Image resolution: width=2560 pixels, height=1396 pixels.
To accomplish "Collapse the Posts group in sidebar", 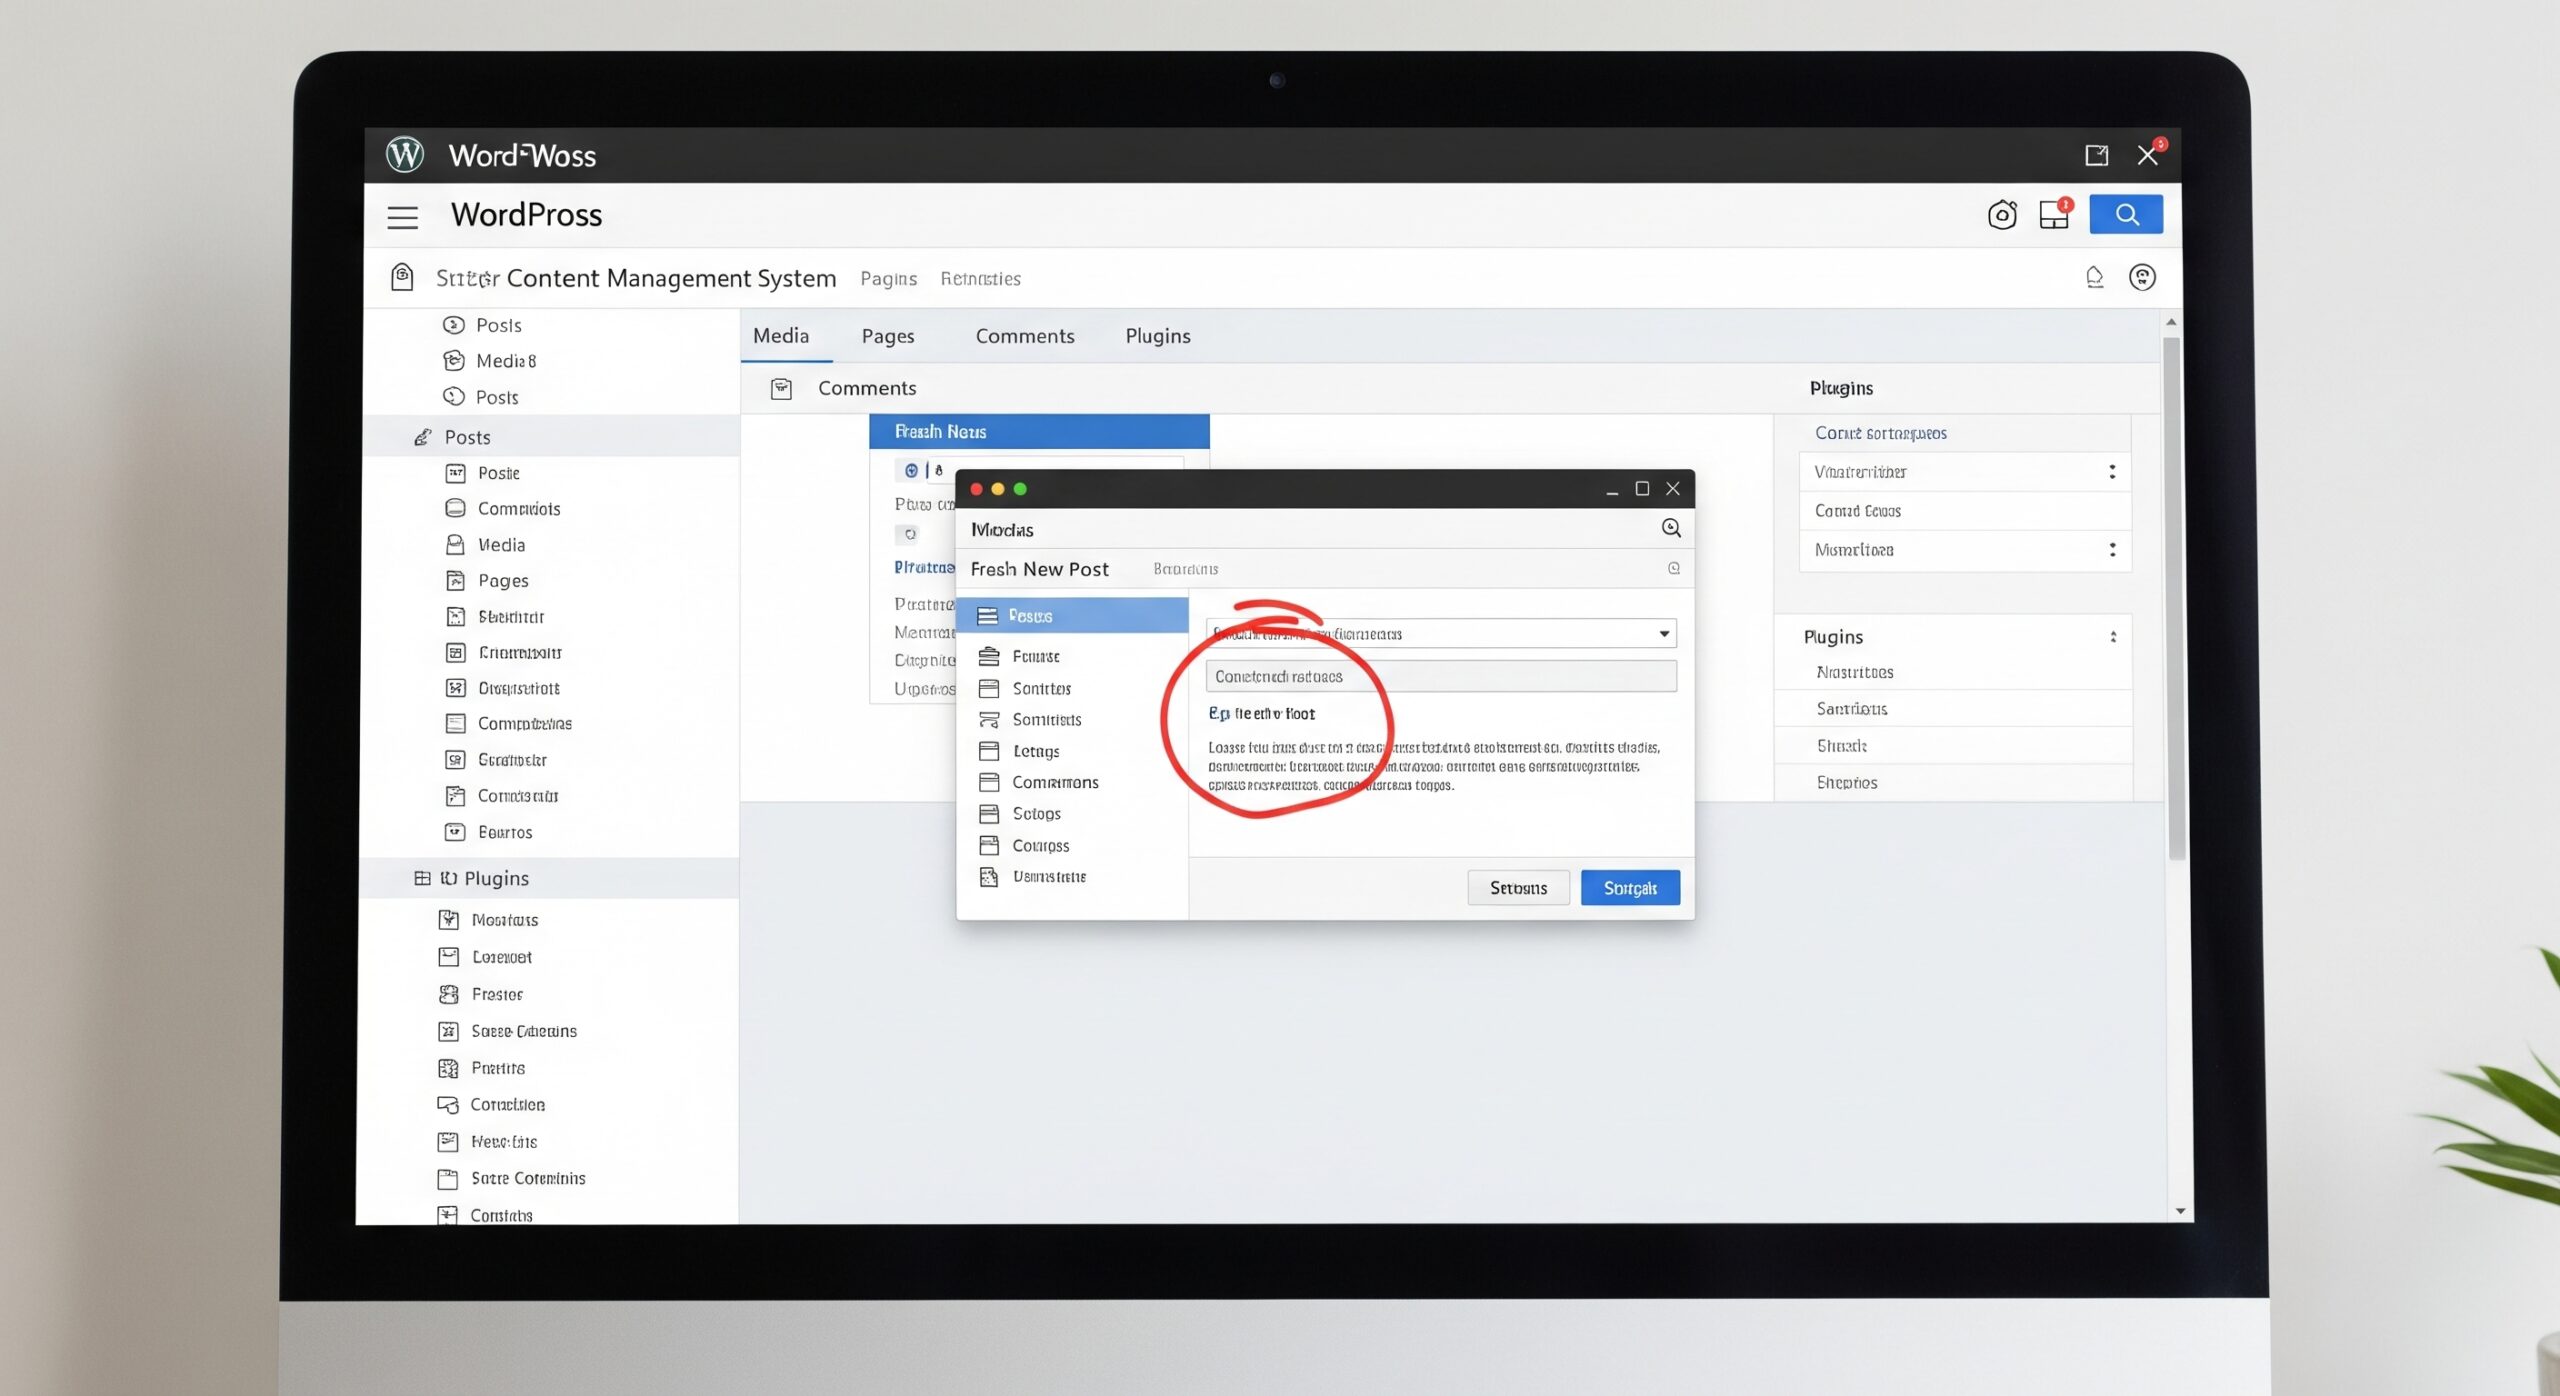I will pyautogui.click(x=550, y=436).
